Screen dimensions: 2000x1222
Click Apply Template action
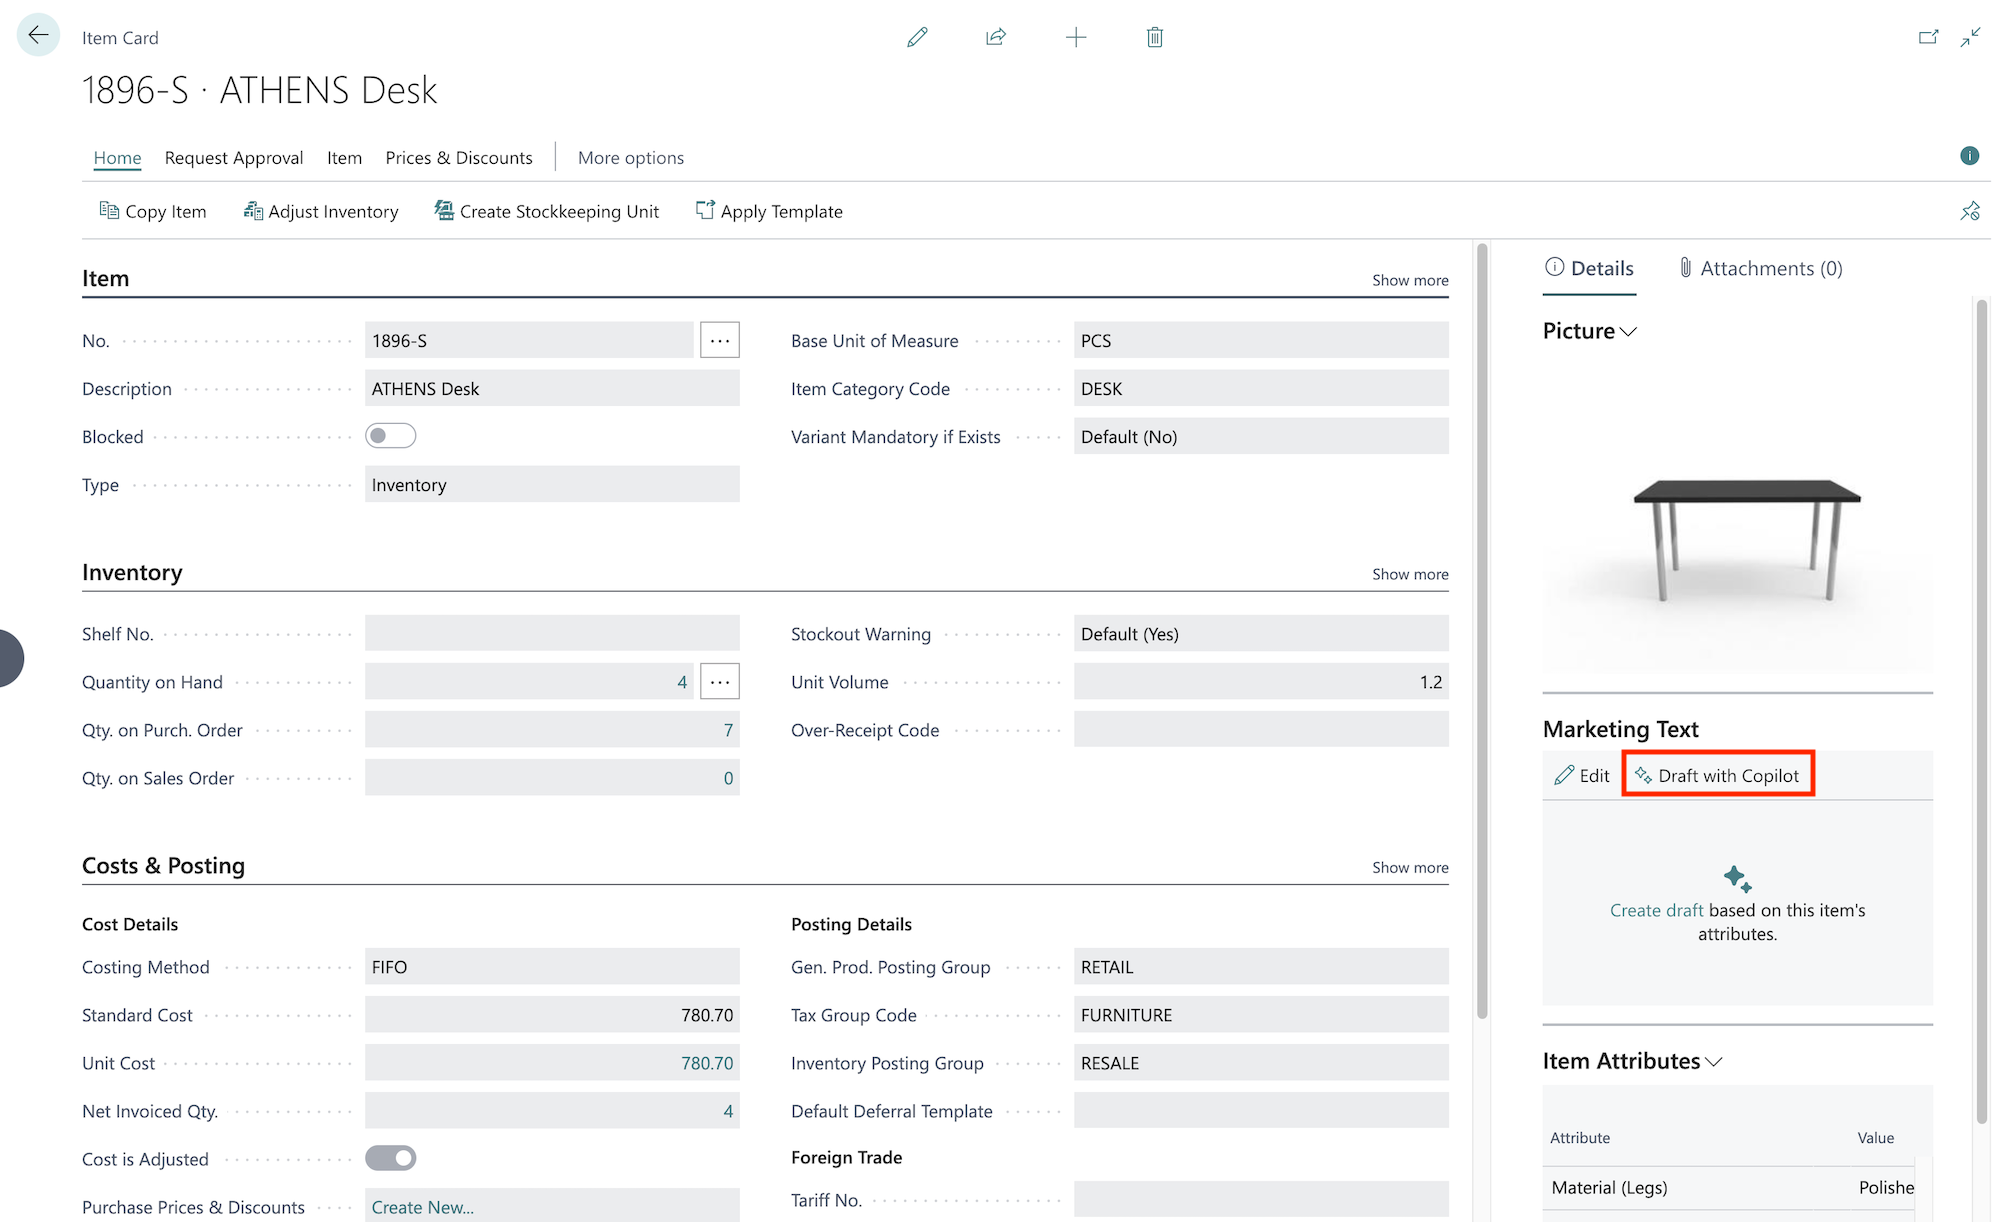pos(769,211)
